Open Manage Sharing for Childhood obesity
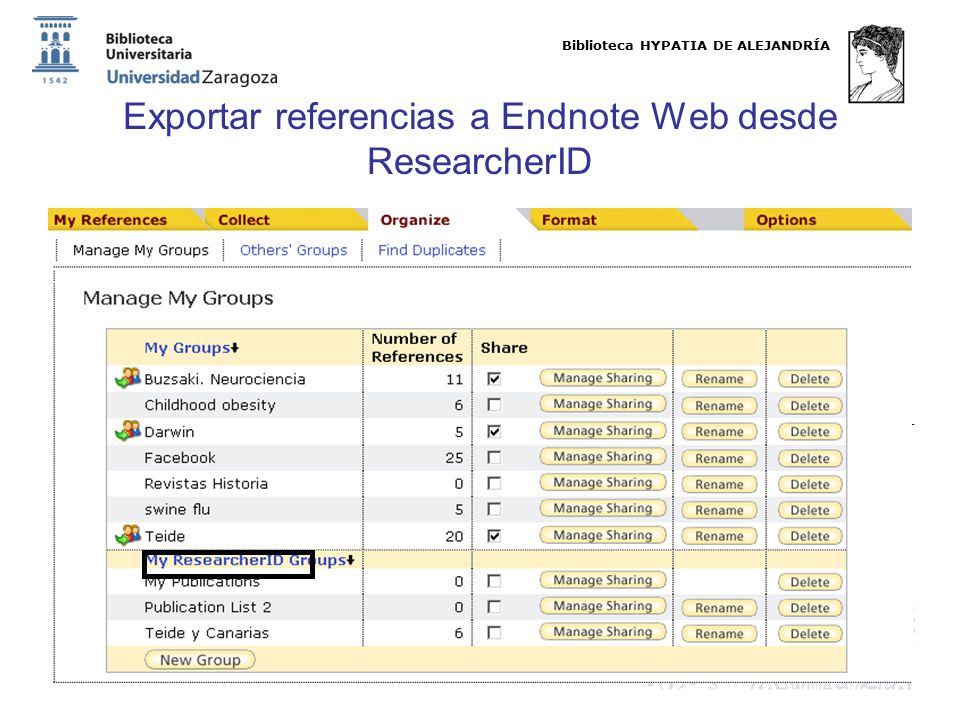 tap(603, 403)
